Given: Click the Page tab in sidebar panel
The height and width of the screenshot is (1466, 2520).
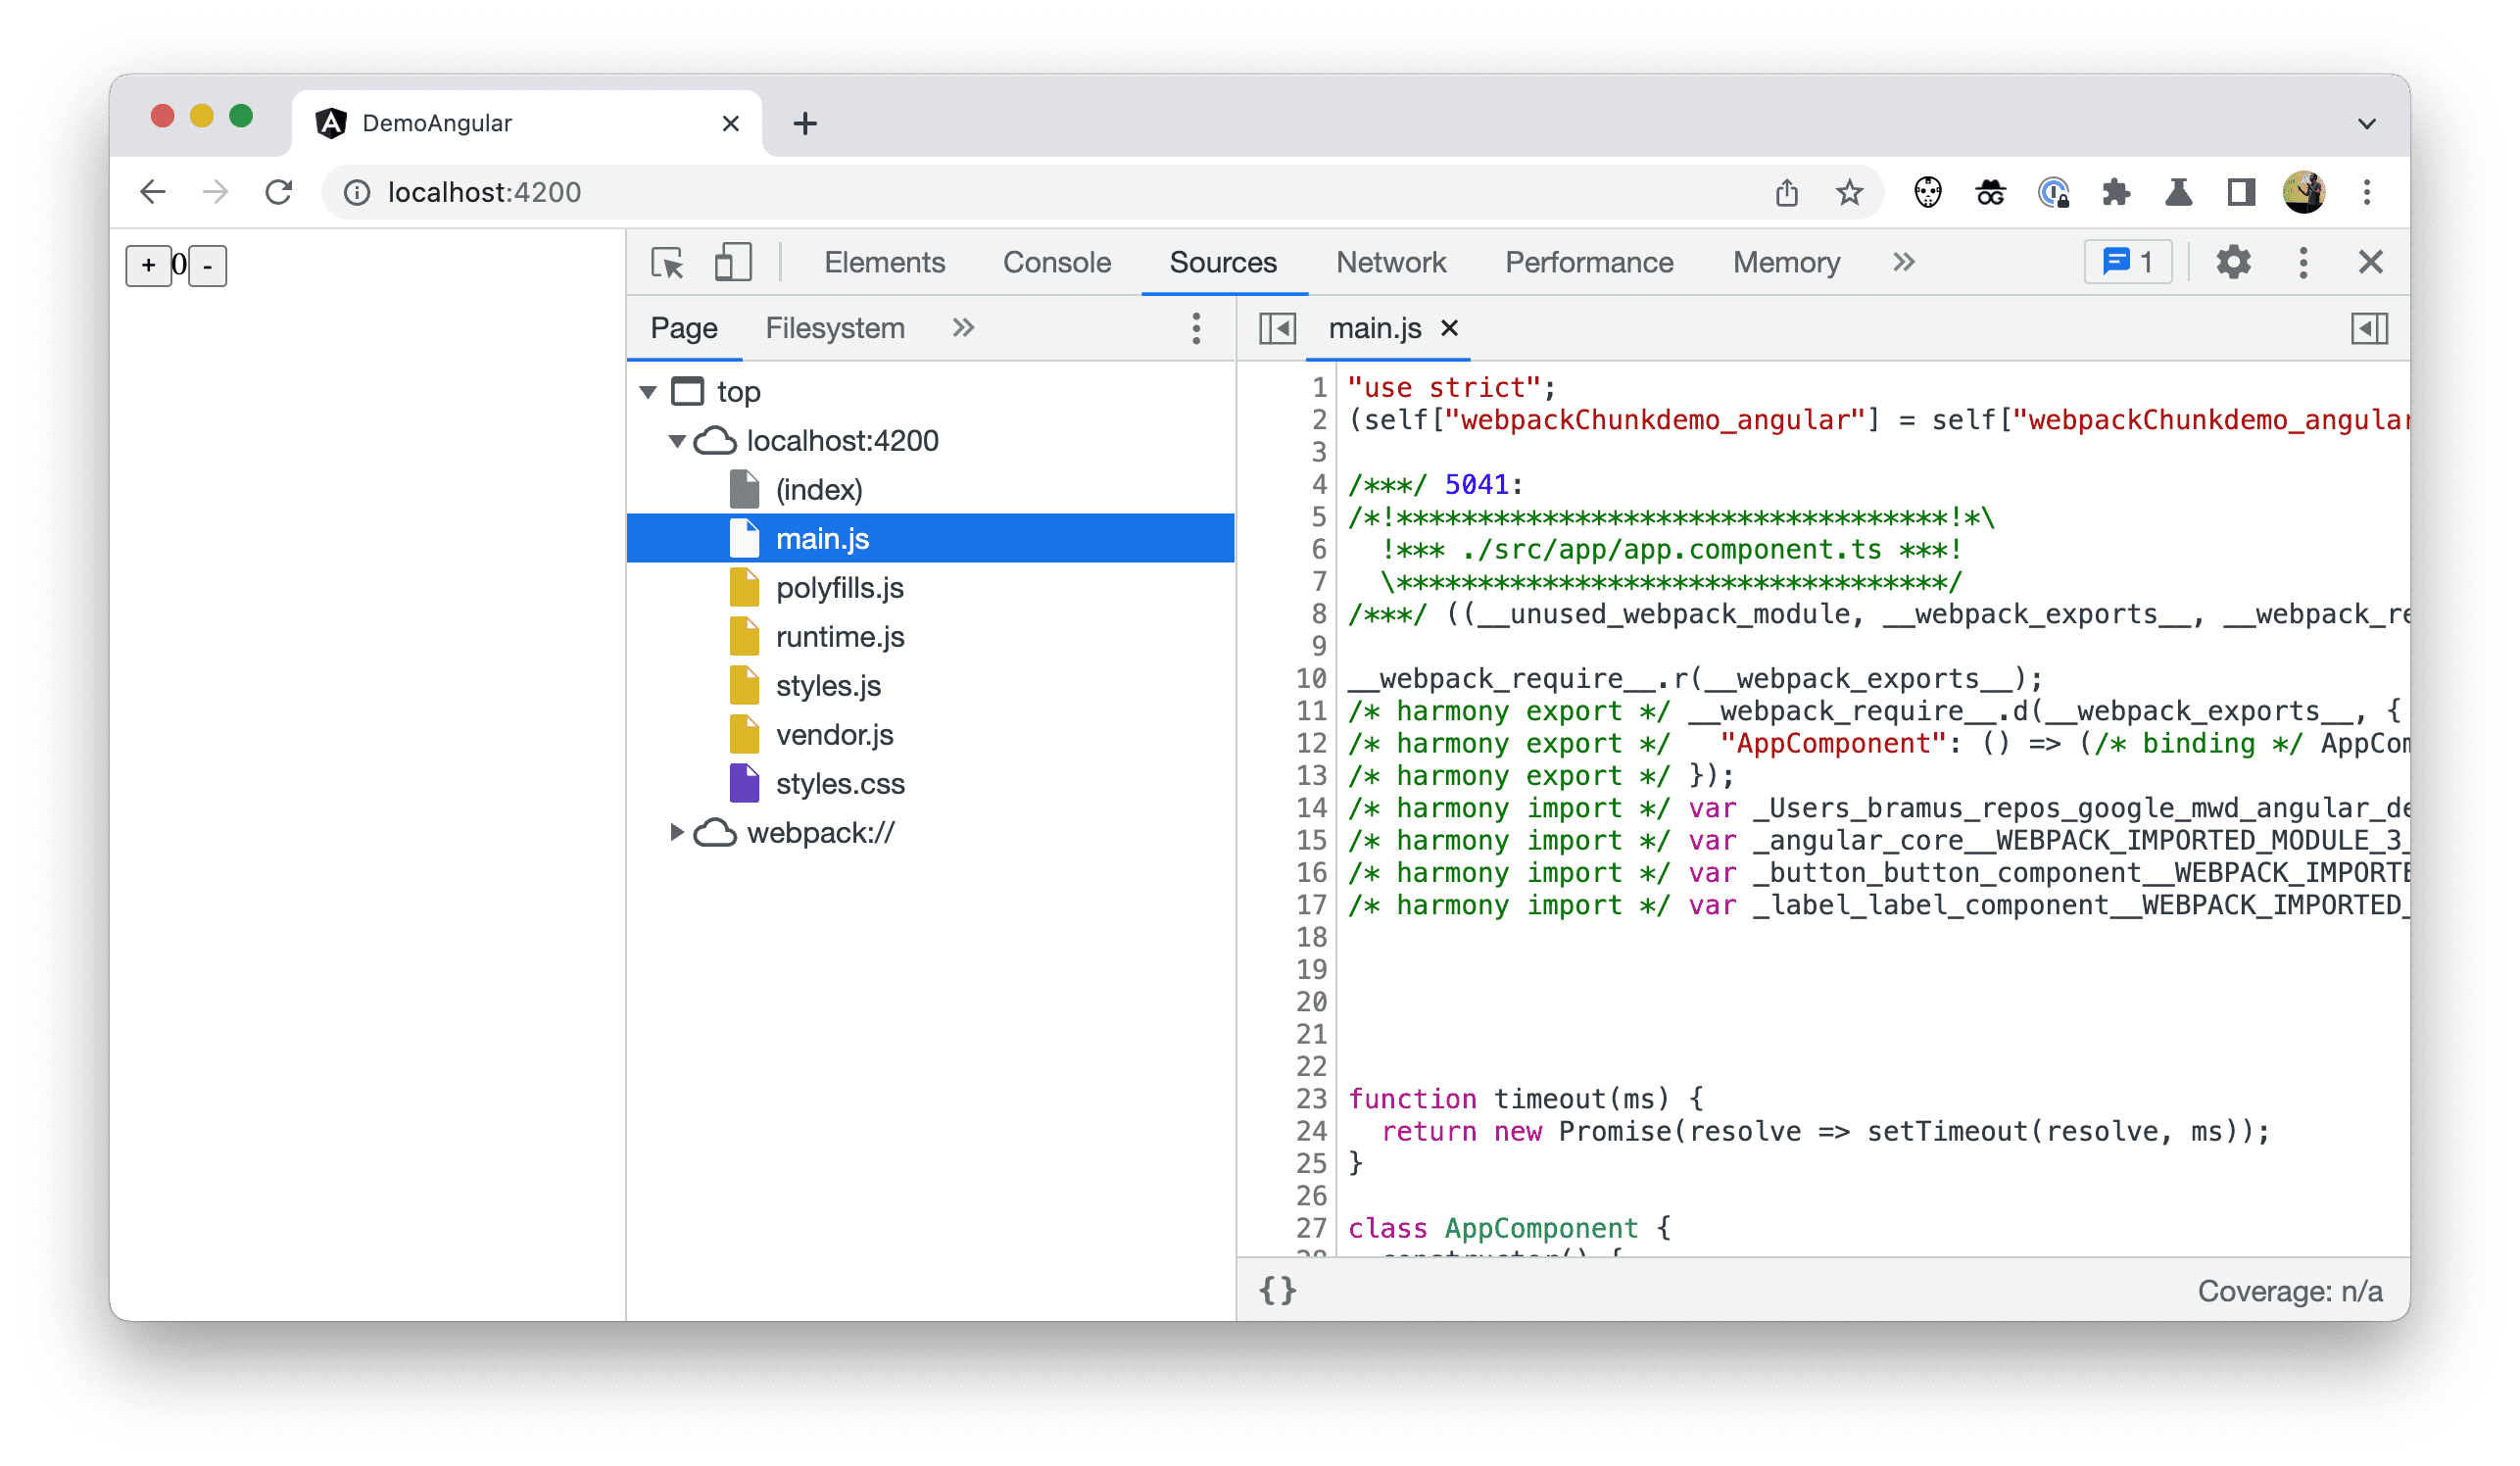Looking at the screenshot, I should point(687,328).
